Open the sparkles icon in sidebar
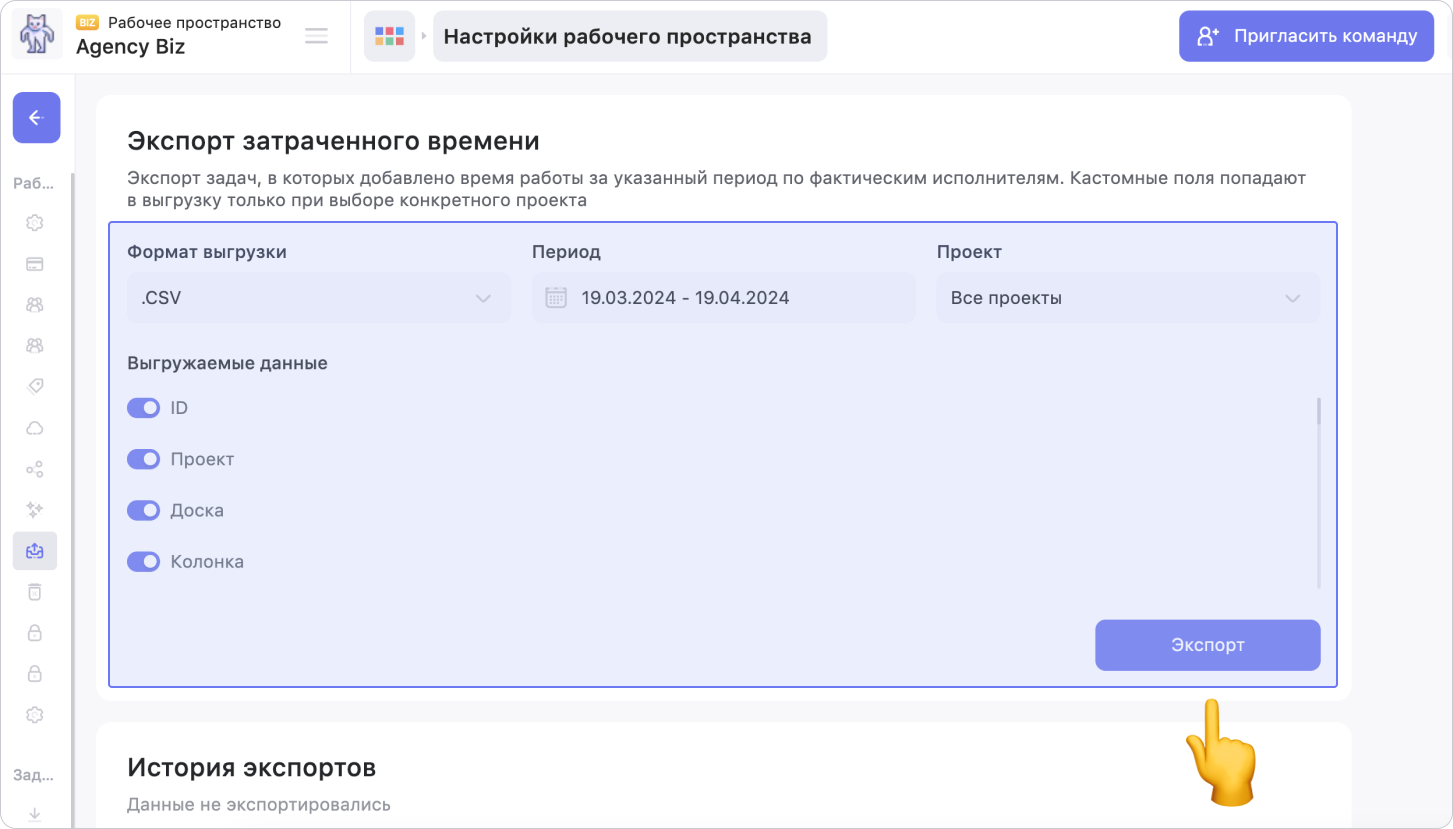1453x829 pixels. pyautogui.click(x=35, y=510)
